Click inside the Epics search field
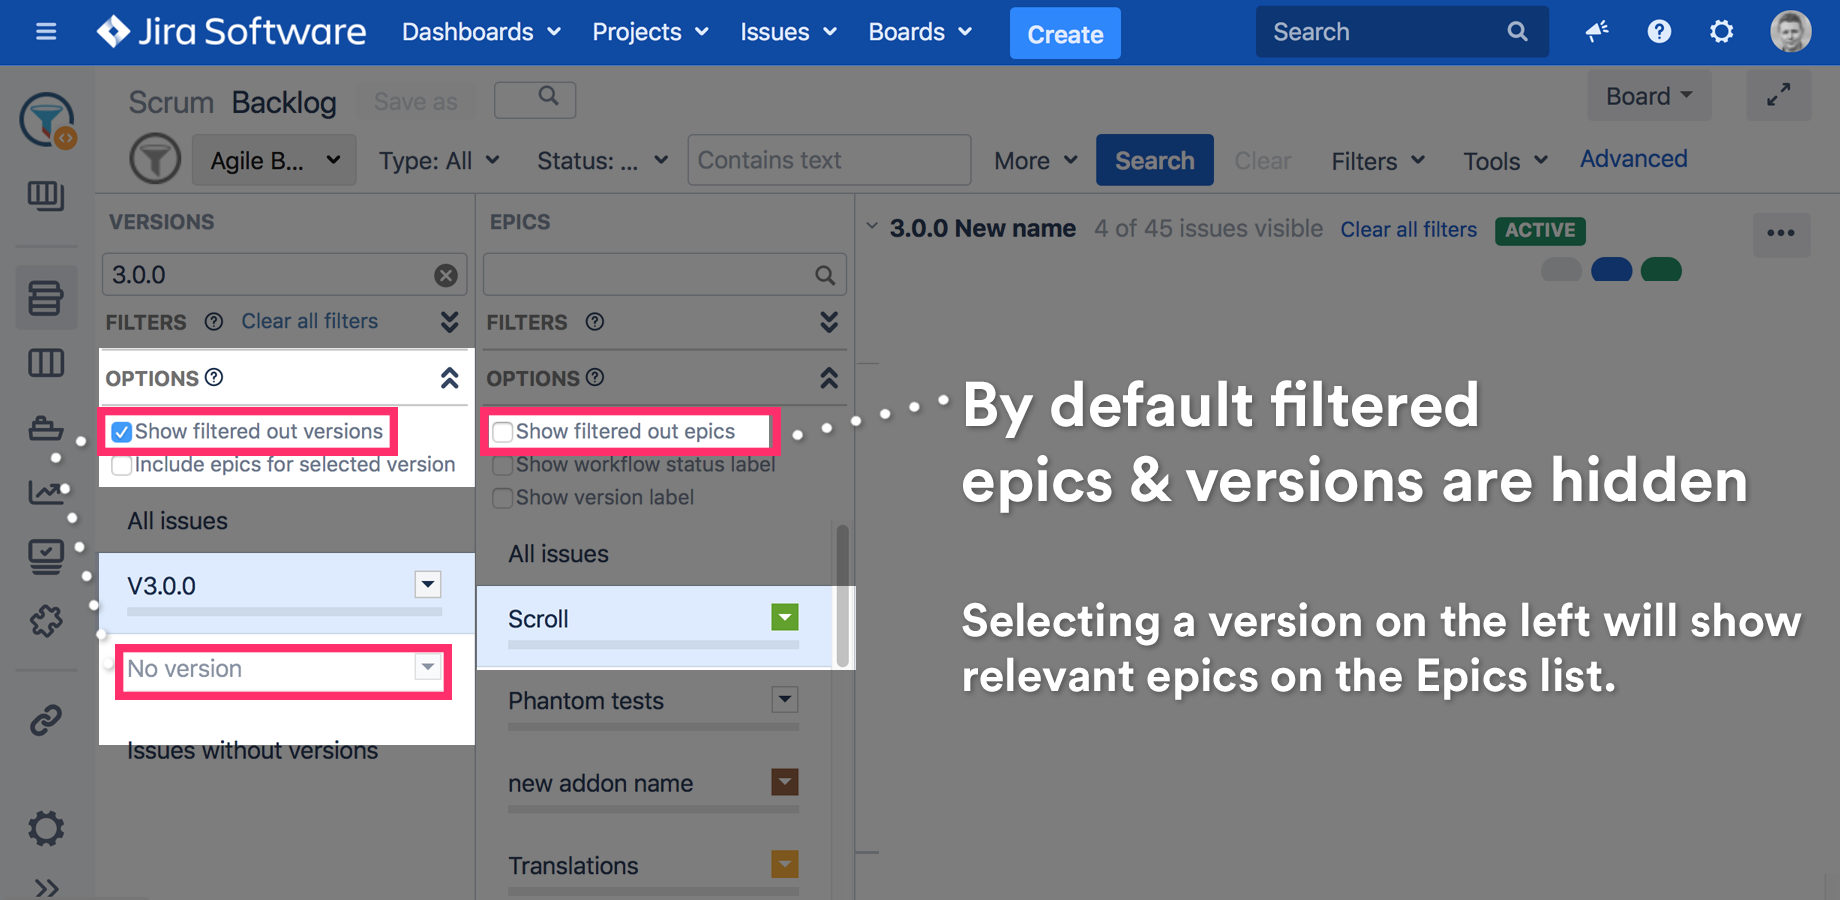 650,274
